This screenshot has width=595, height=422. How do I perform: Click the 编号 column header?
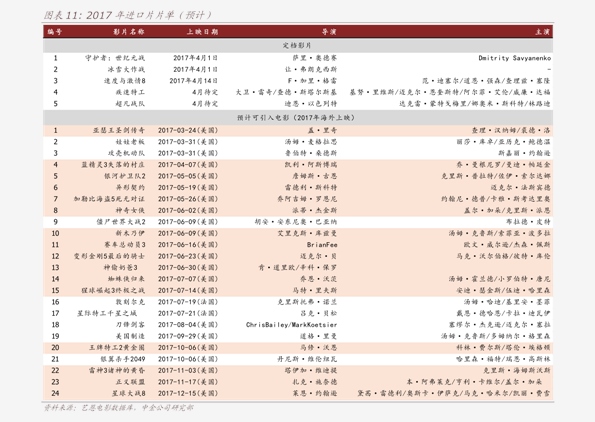pyautogui.click(x=55, y=32)
